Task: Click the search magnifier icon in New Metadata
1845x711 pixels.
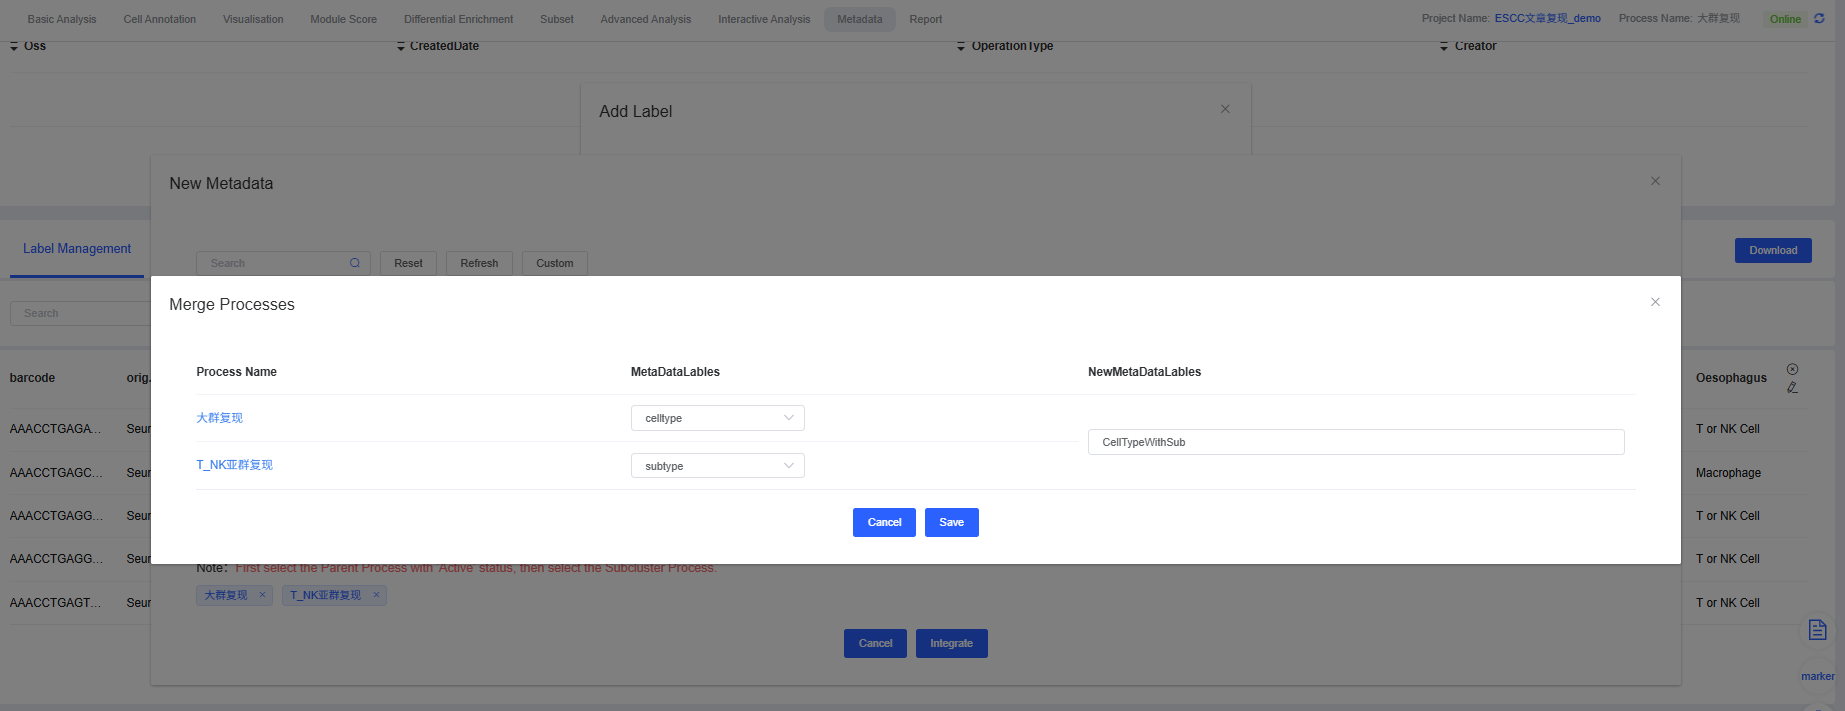Action: point(355,263)
